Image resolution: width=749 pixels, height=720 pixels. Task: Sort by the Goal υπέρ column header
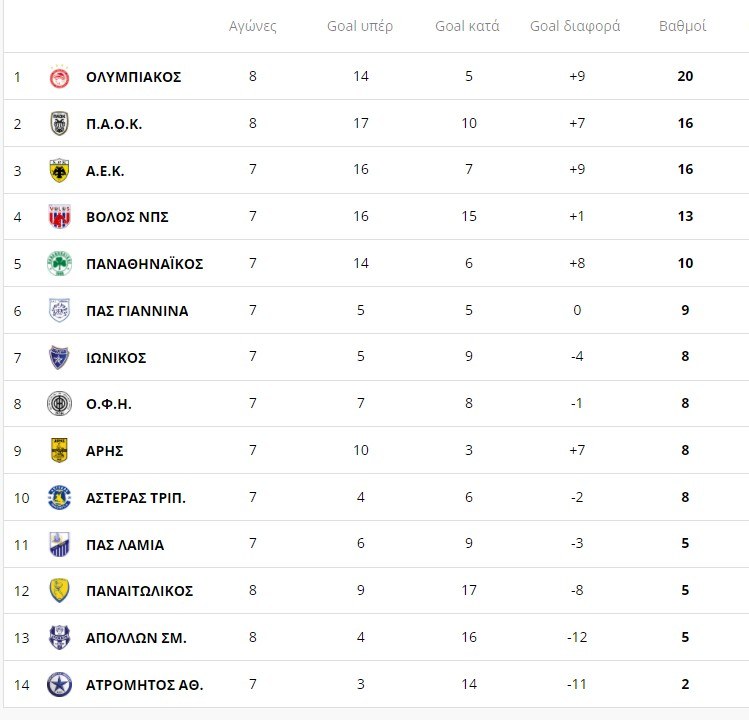click(361, 26)
